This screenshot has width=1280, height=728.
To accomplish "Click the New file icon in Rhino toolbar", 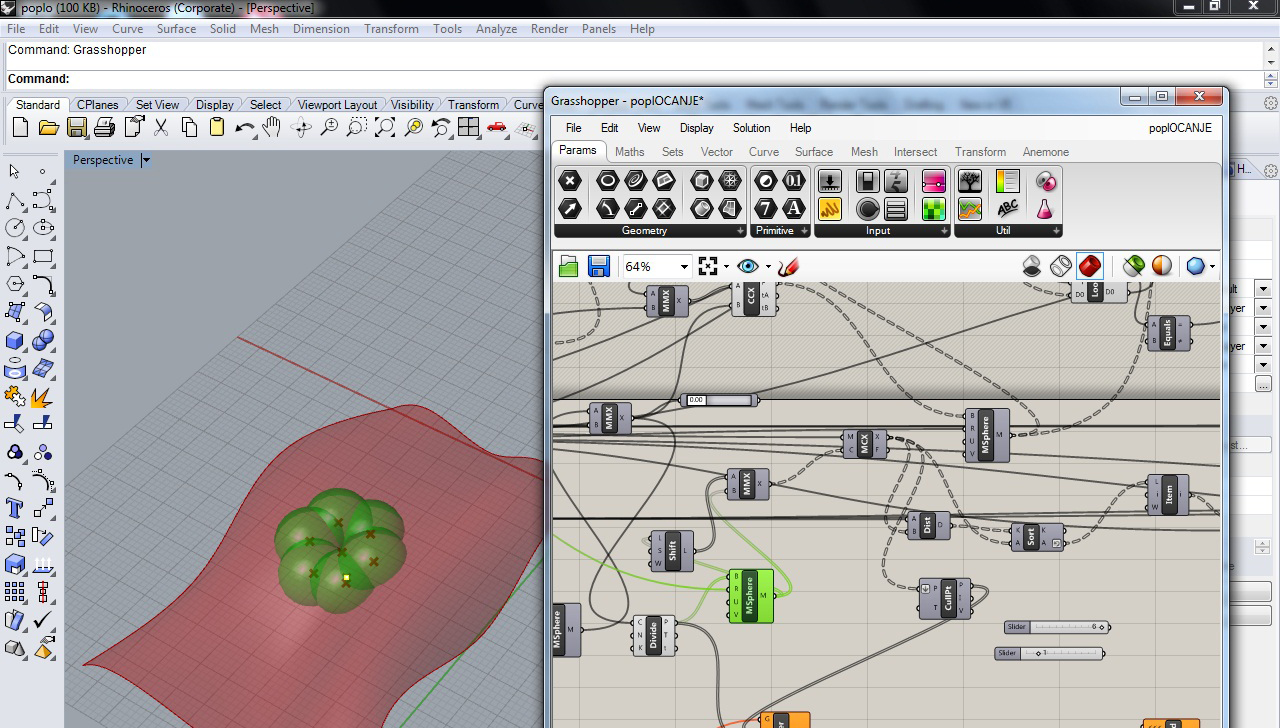I will click(x=20, y=127).
